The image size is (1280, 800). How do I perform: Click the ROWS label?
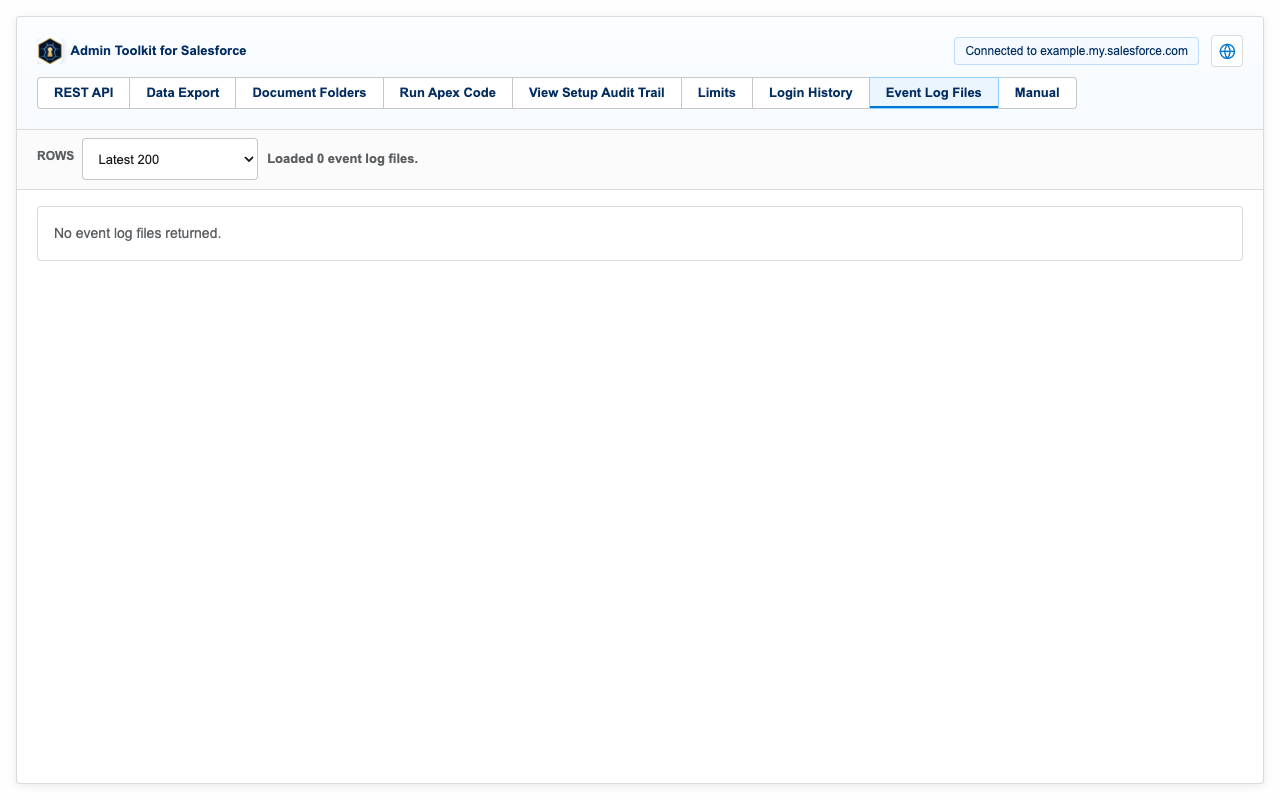click(55, 156)
